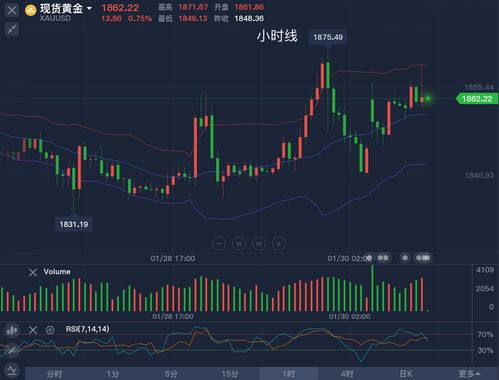Zoom out the chart with the minus circle

point(219,243)
